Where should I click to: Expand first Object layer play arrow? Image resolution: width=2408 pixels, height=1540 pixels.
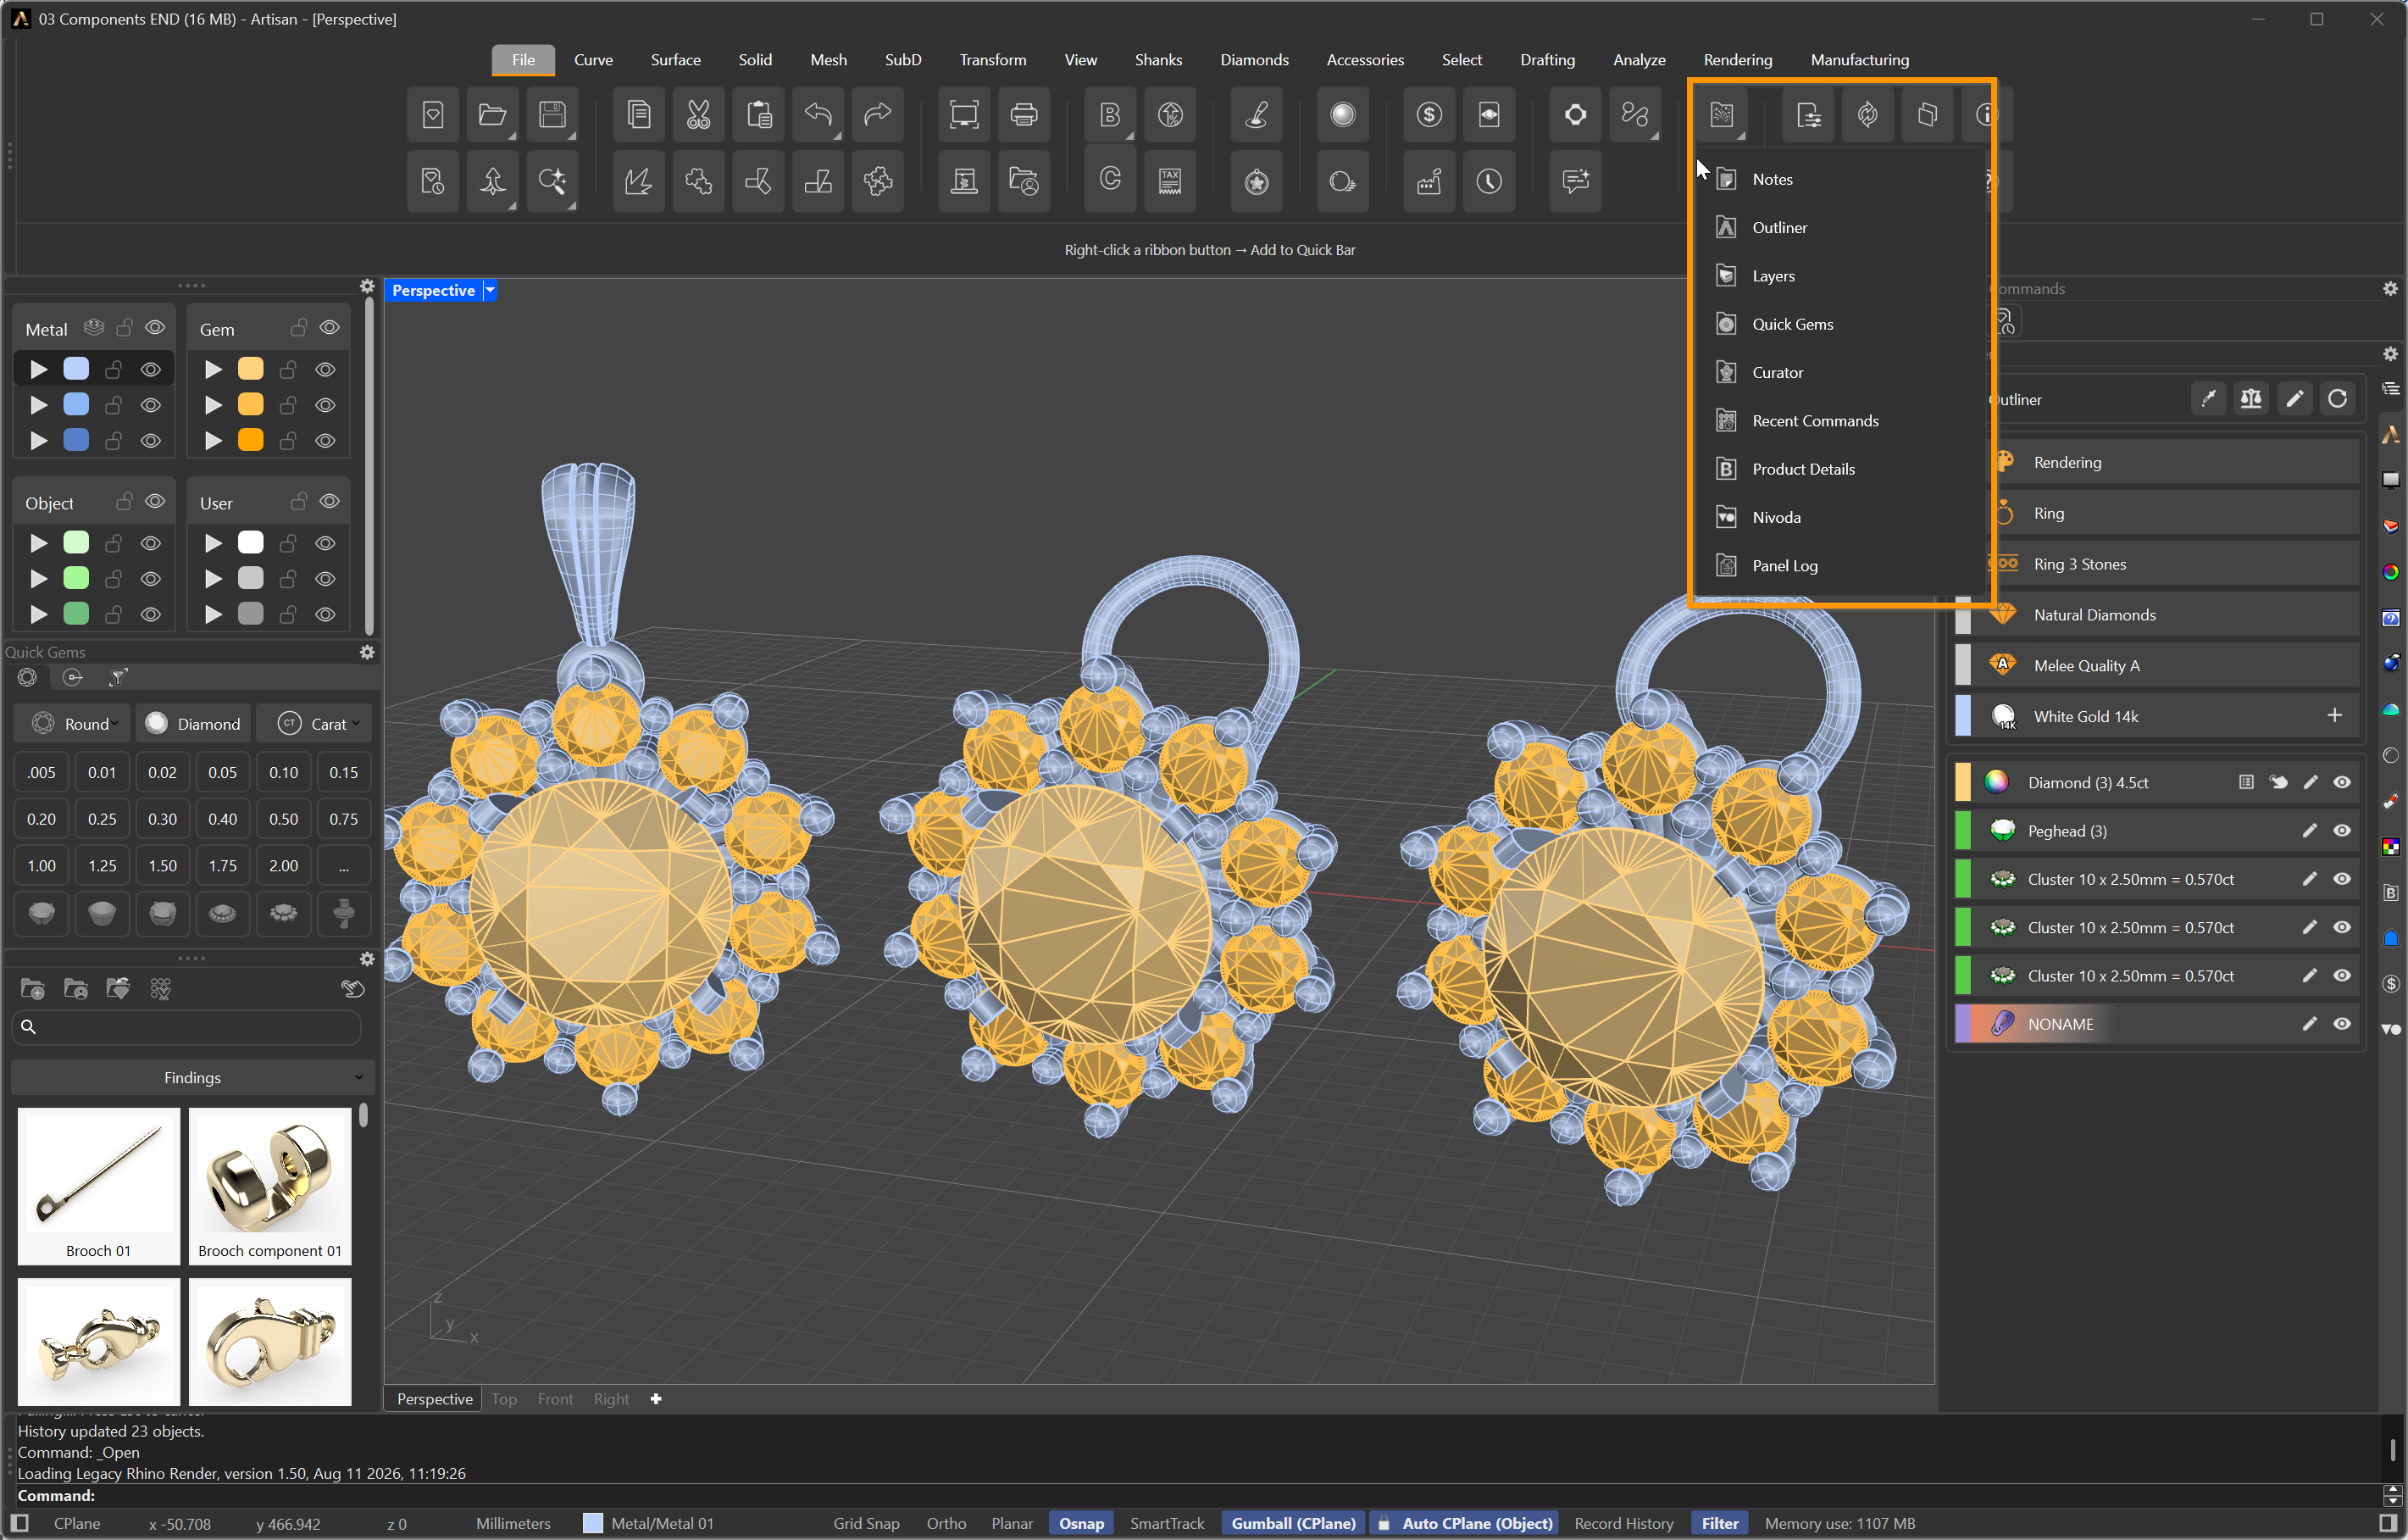coord(39,543)
